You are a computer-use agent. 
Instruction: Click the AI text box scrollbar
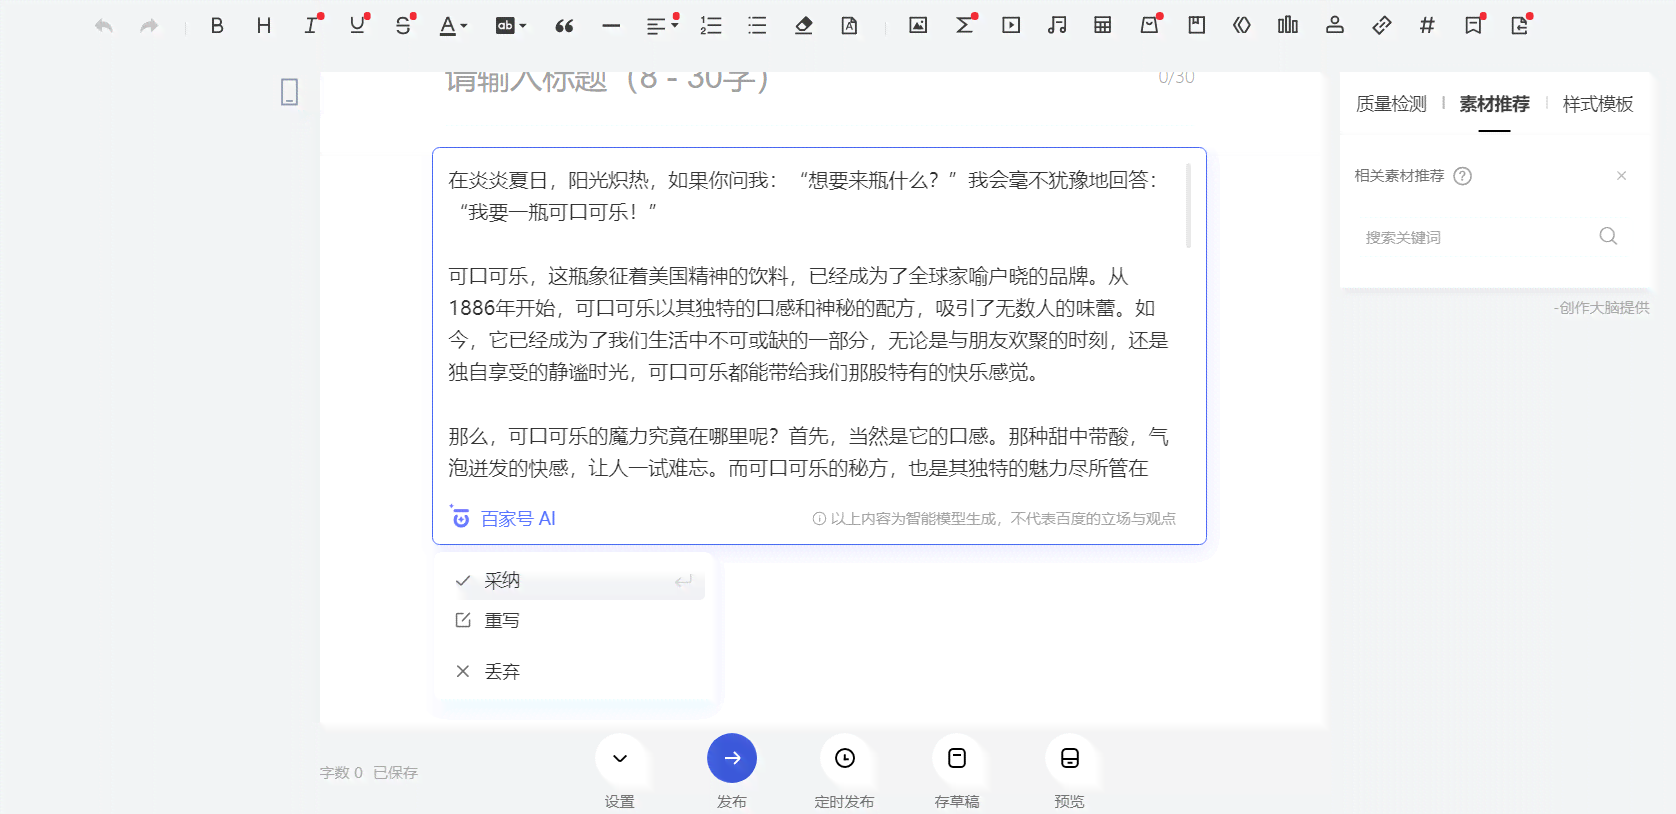point(1188,206)
